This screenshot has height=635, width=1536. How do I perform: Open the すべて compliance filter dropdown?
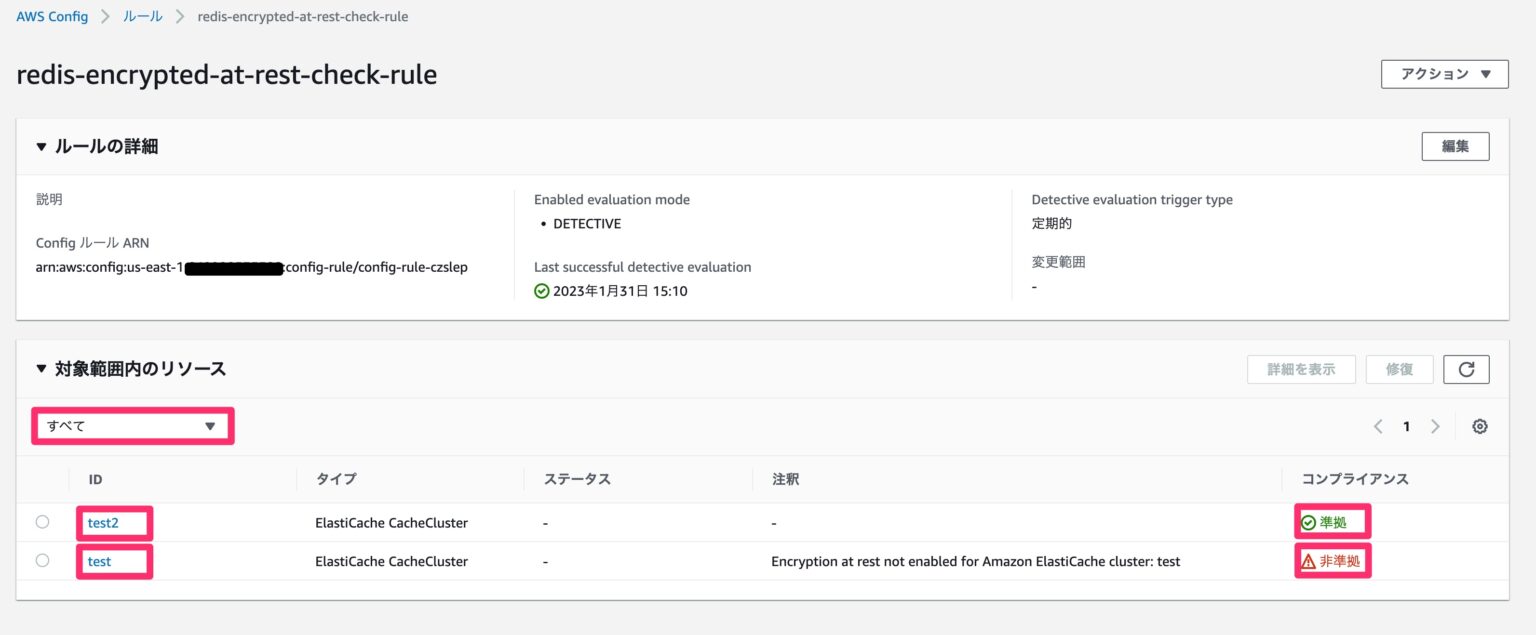133,425
